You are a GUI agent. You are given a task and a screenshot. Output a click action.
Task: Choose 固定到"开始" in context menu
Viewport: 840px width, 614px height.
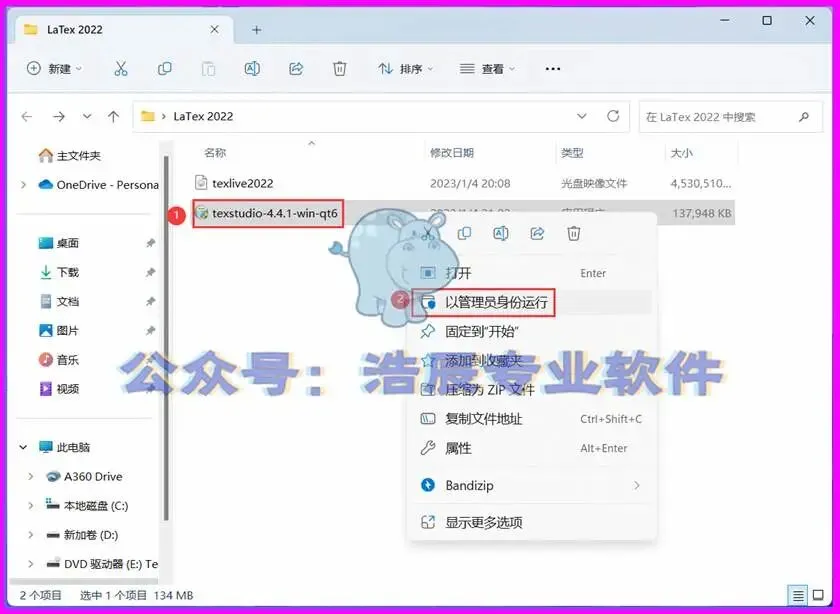click(x=532, y=331)
